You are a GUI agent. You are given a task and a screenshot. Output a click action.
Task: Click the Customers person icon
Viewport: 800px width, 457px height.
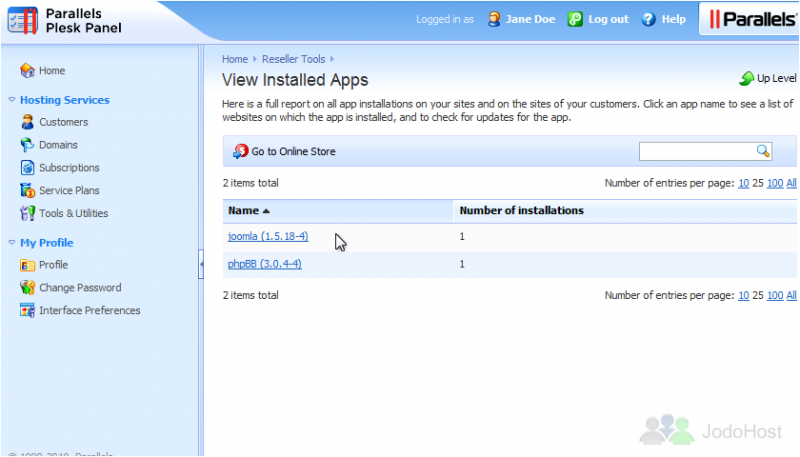click(27, 122)
